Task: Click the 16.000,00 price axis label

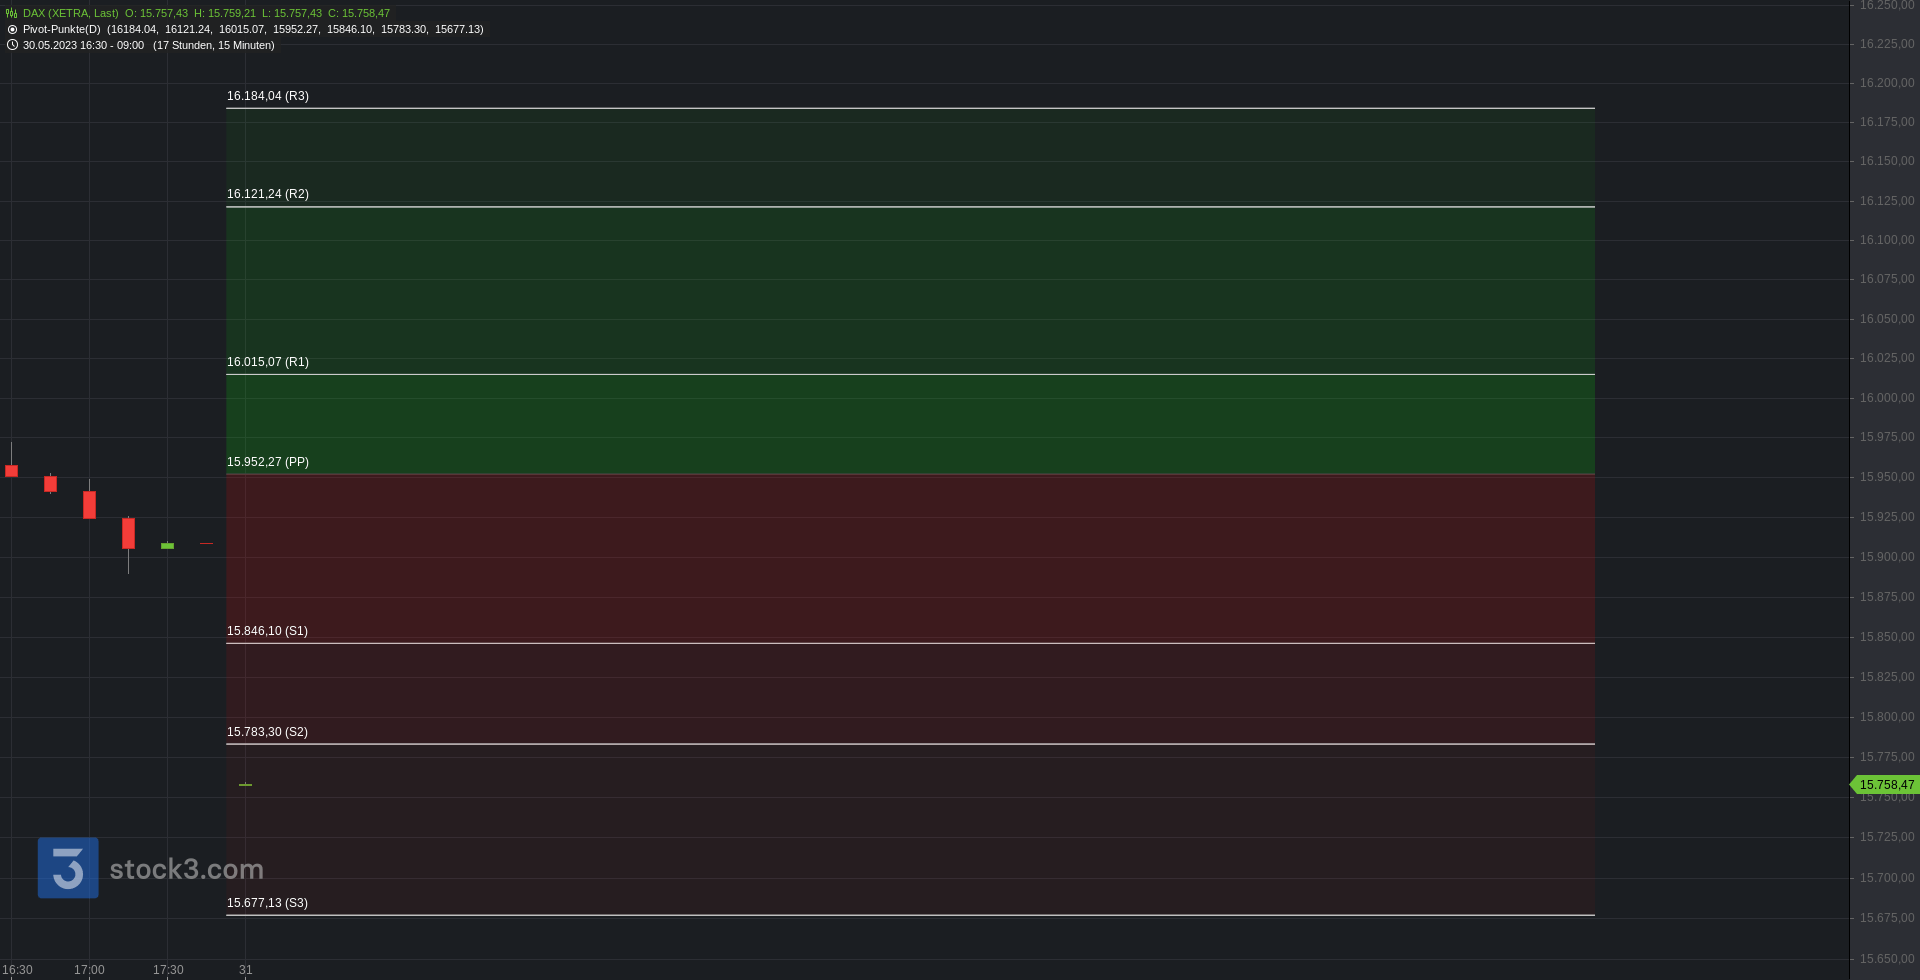Action: [1887, 398]
